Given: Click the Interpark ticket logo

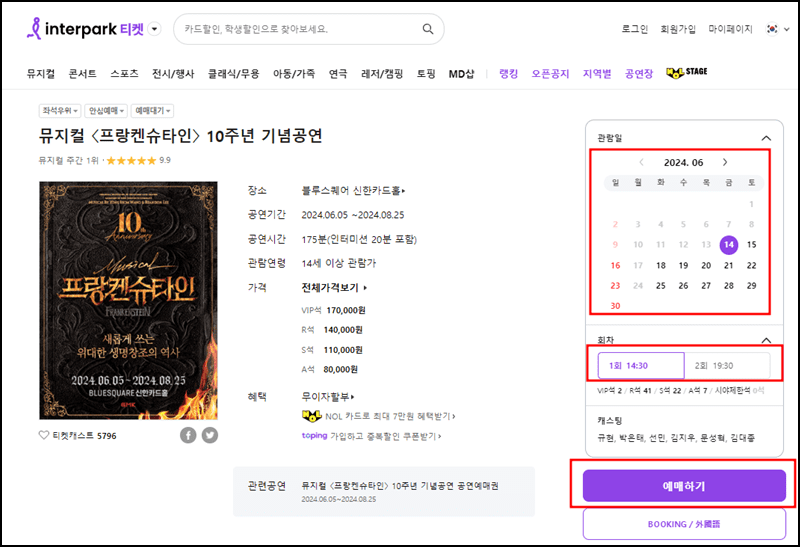Looking at the screenshot, I should pyautogui.click(x=85, y=29).
